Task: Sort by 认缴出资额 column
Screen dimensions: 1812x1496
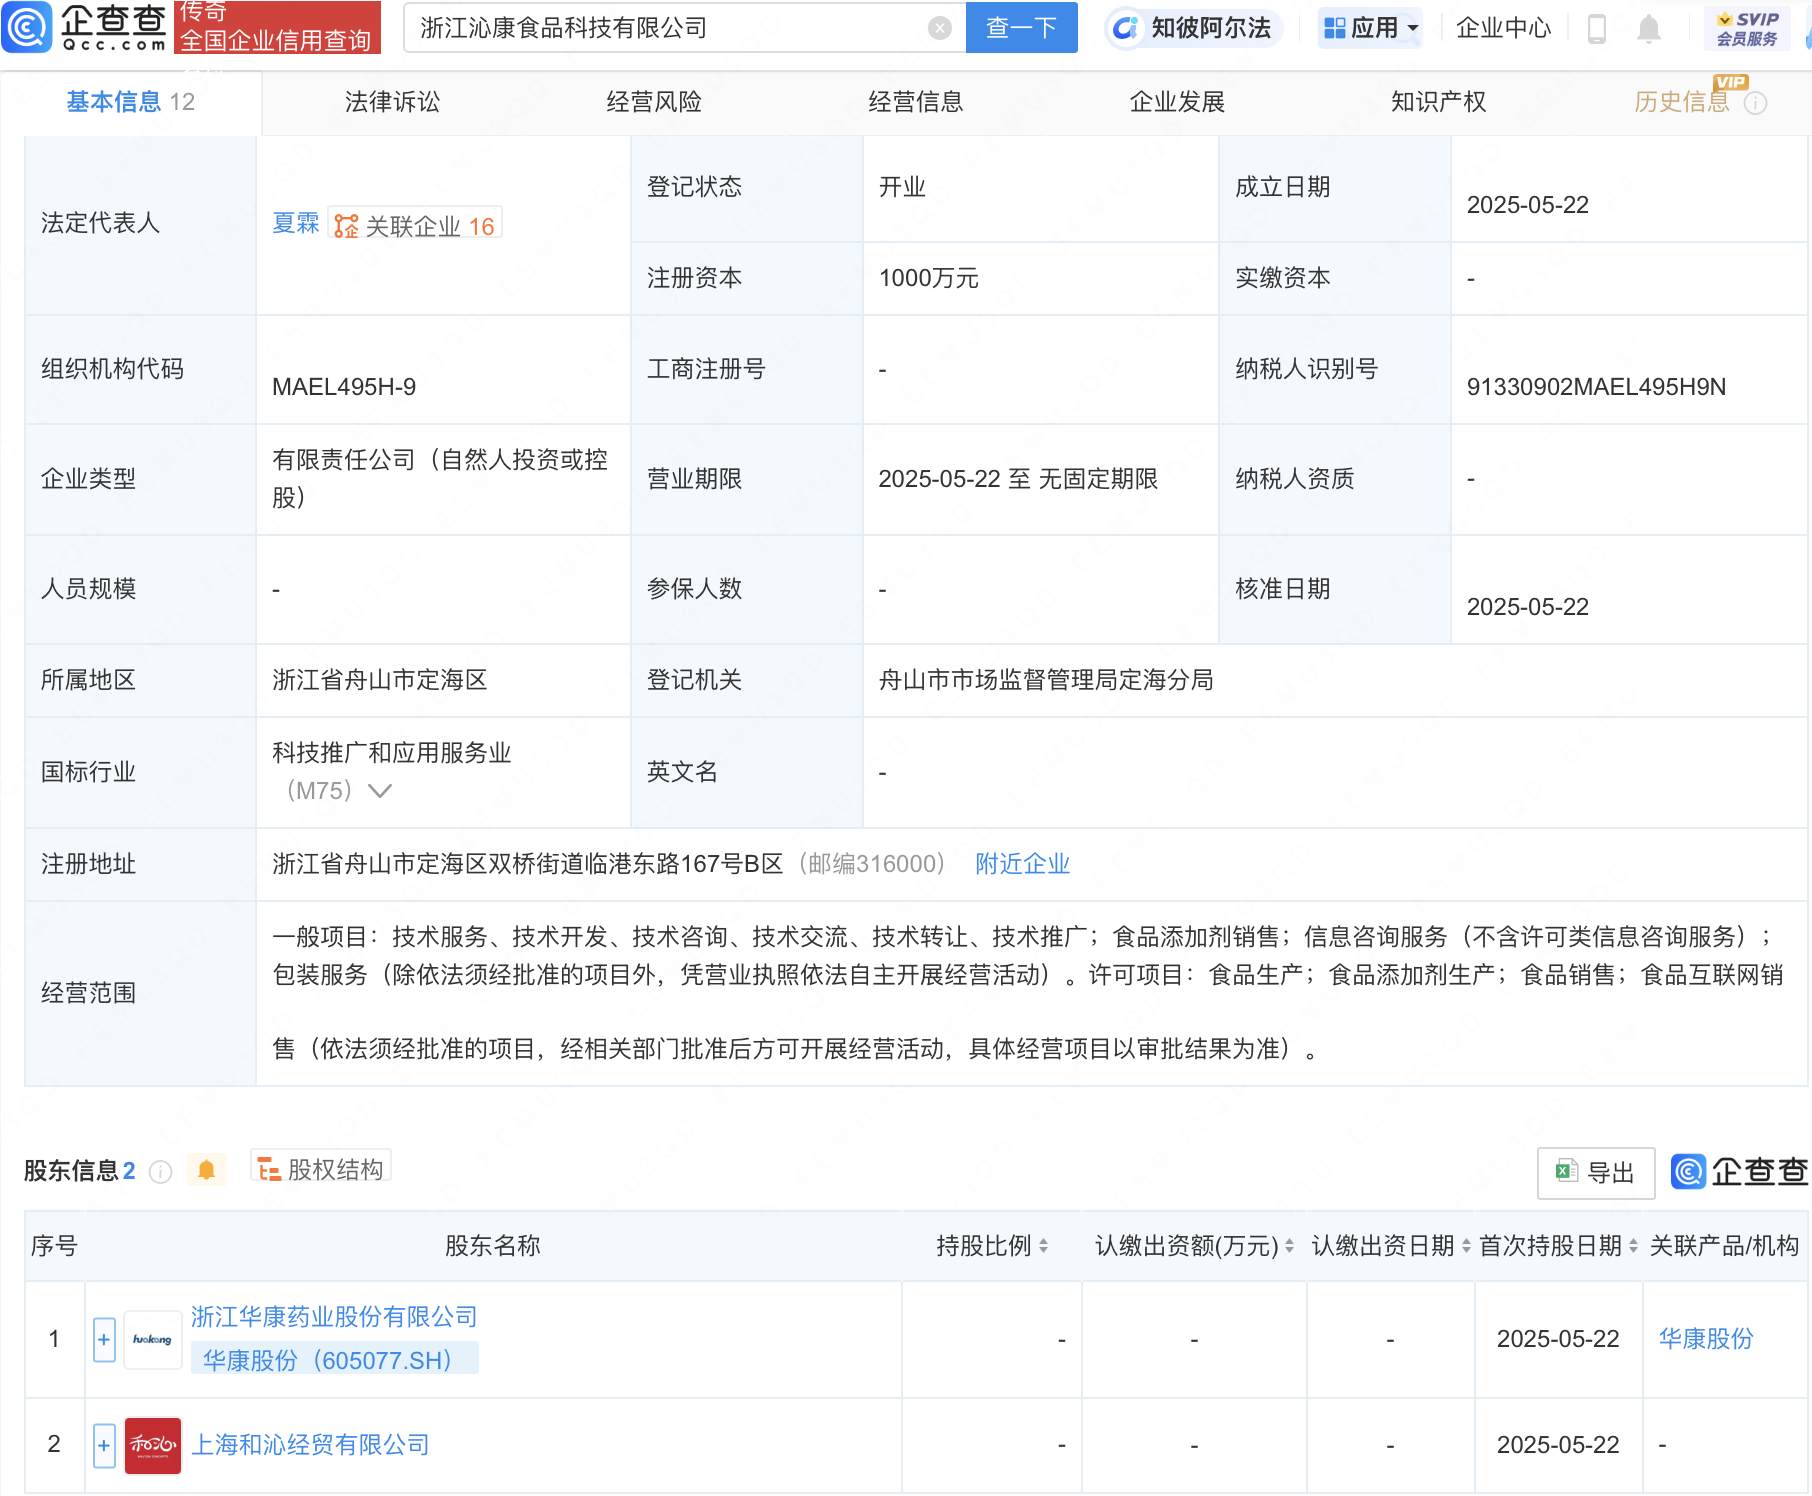Action: [x=1289, y=1246]
